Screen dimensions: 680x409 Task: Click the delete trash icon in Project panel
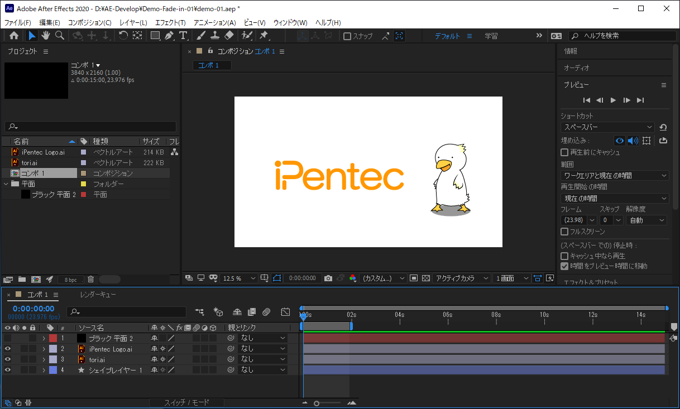pyautogui.click(x=90, y=280)
